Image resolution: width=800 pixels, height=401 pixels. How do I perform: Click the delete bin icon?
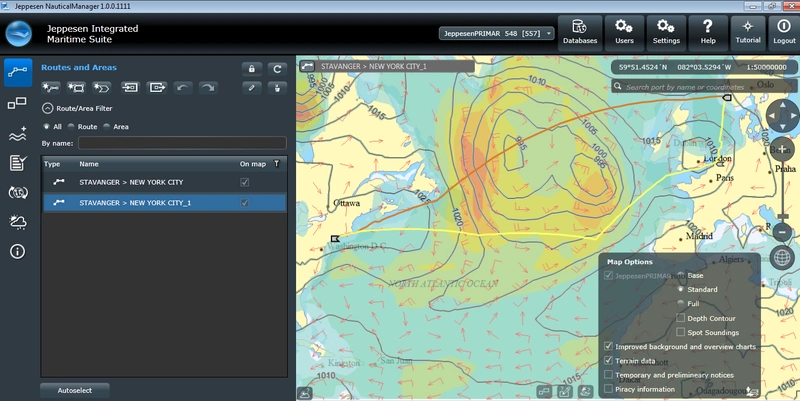(277, 88)
